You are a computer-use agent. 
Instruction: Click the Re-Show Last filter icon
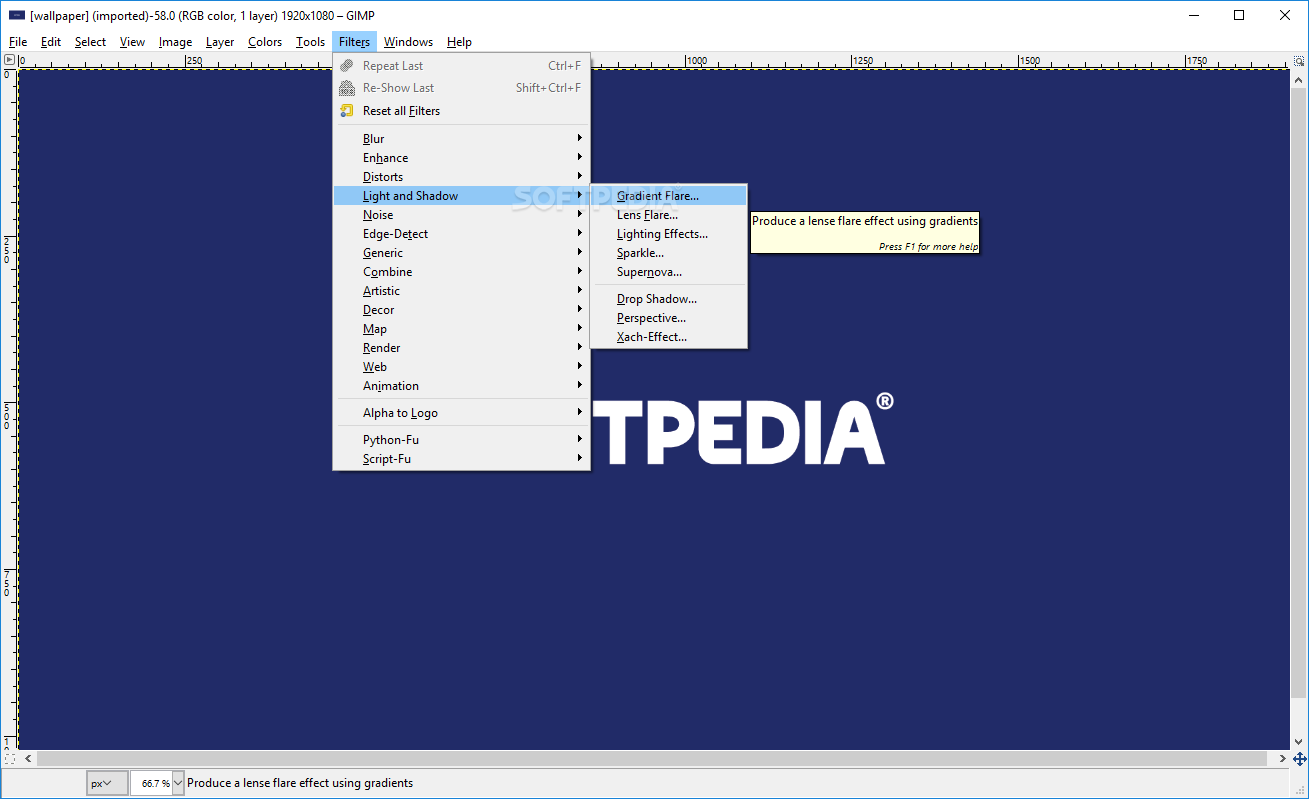(x=347, y=88)
